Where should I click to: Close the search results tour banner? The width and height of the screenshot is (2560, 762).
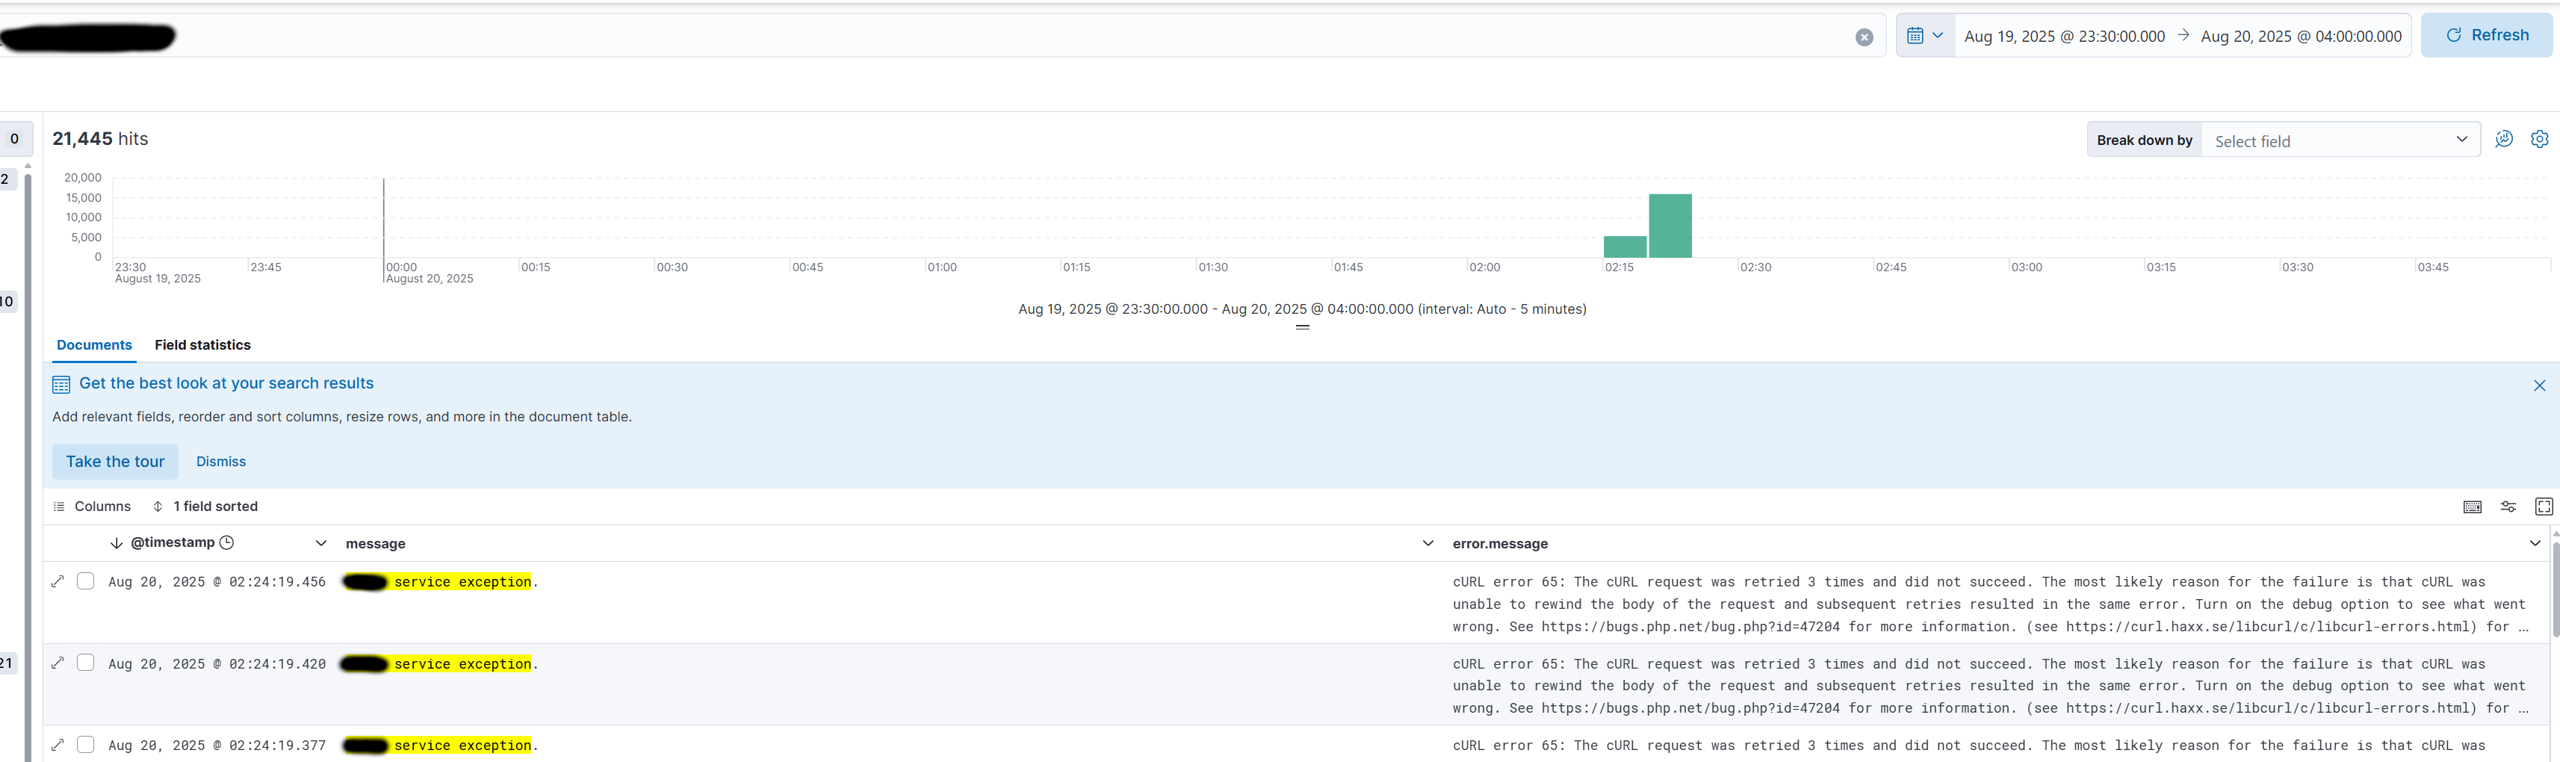click(2539, 386)
